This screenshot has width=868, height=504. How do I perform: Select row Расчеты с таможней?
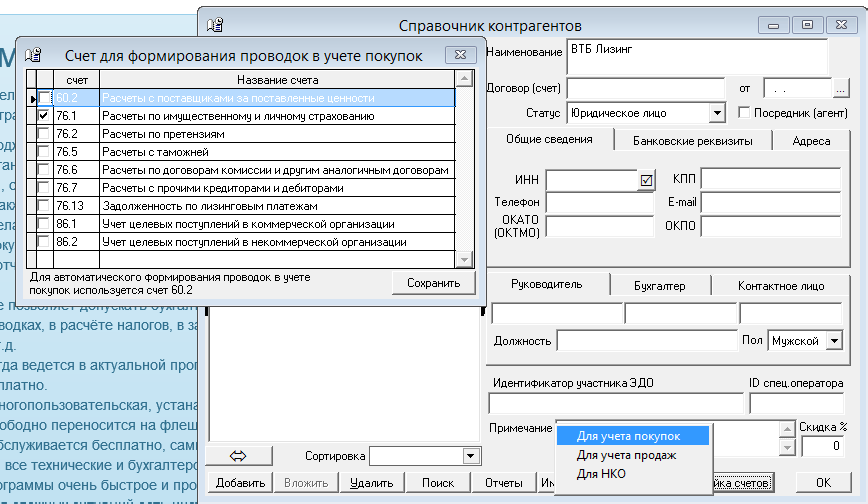pos(240,152)
